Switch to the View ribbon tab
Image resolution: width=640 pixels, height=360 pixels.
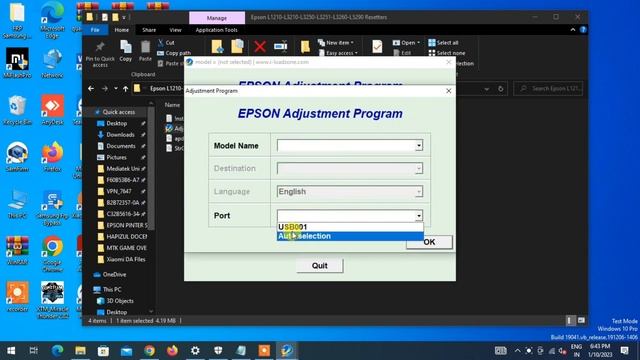click(175, 30)
